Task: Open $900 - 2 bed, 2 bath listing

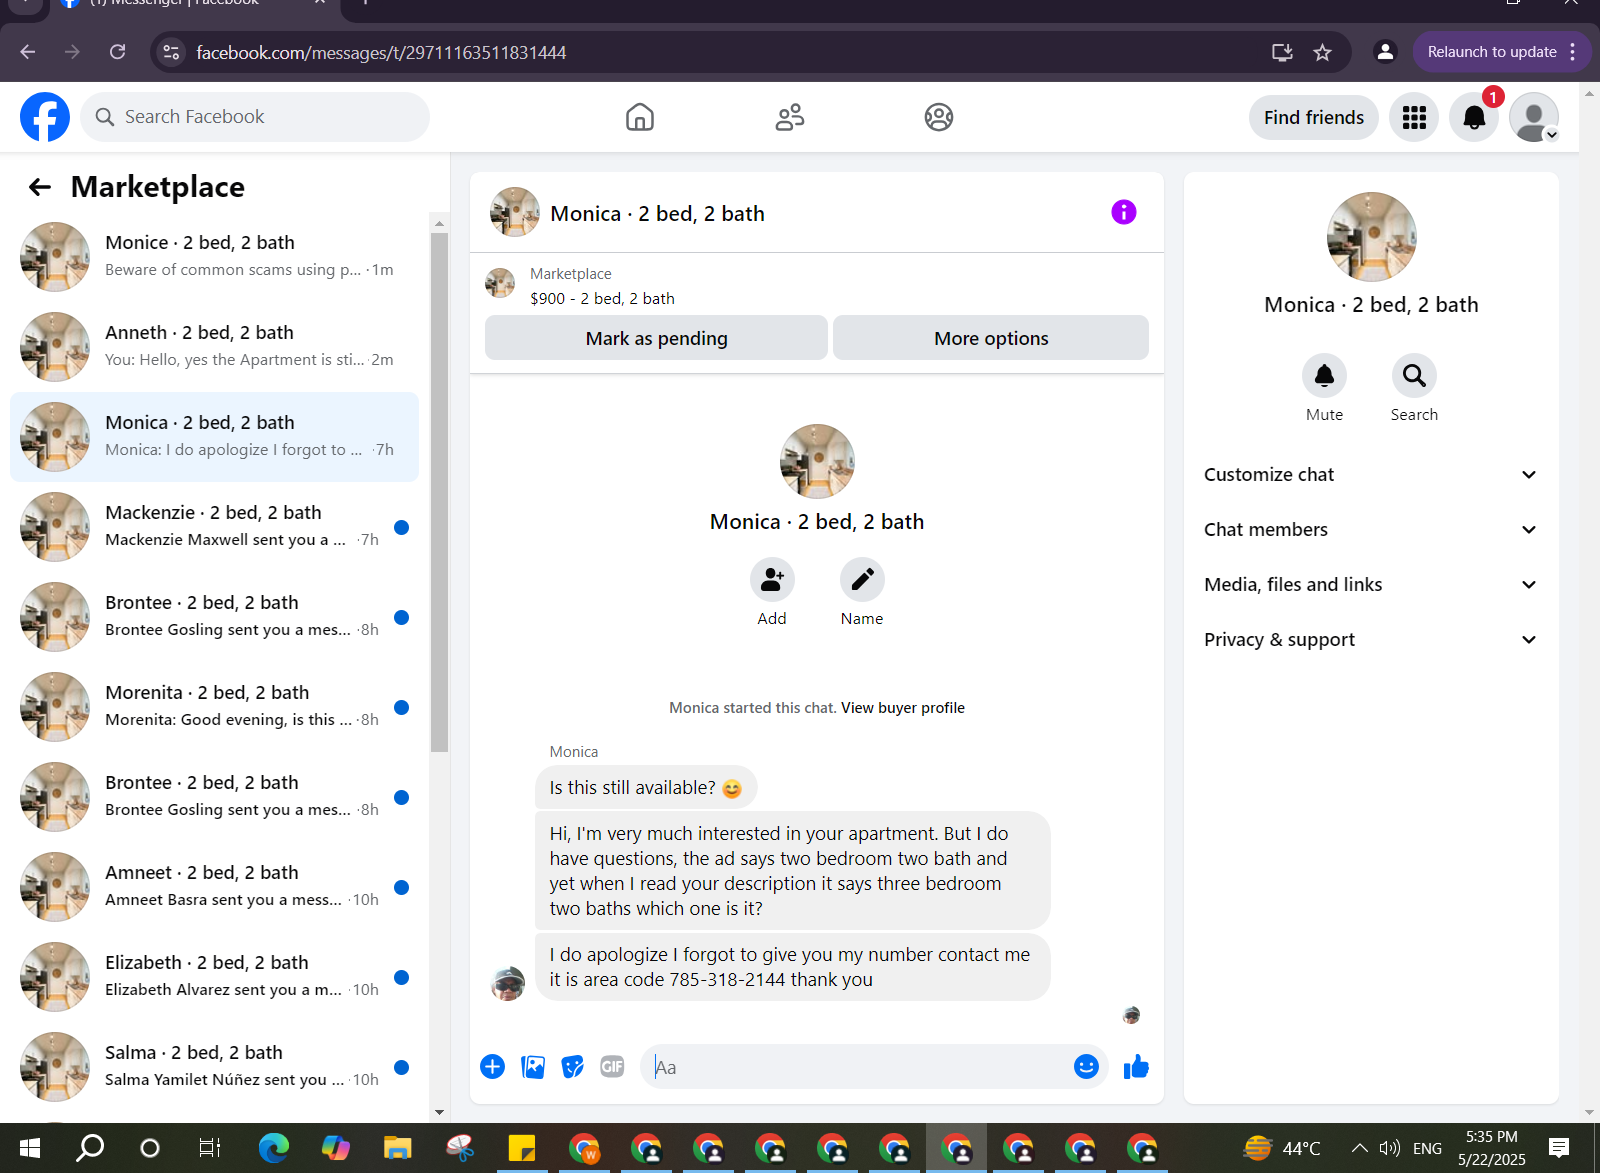Action: tap(602, 299)
